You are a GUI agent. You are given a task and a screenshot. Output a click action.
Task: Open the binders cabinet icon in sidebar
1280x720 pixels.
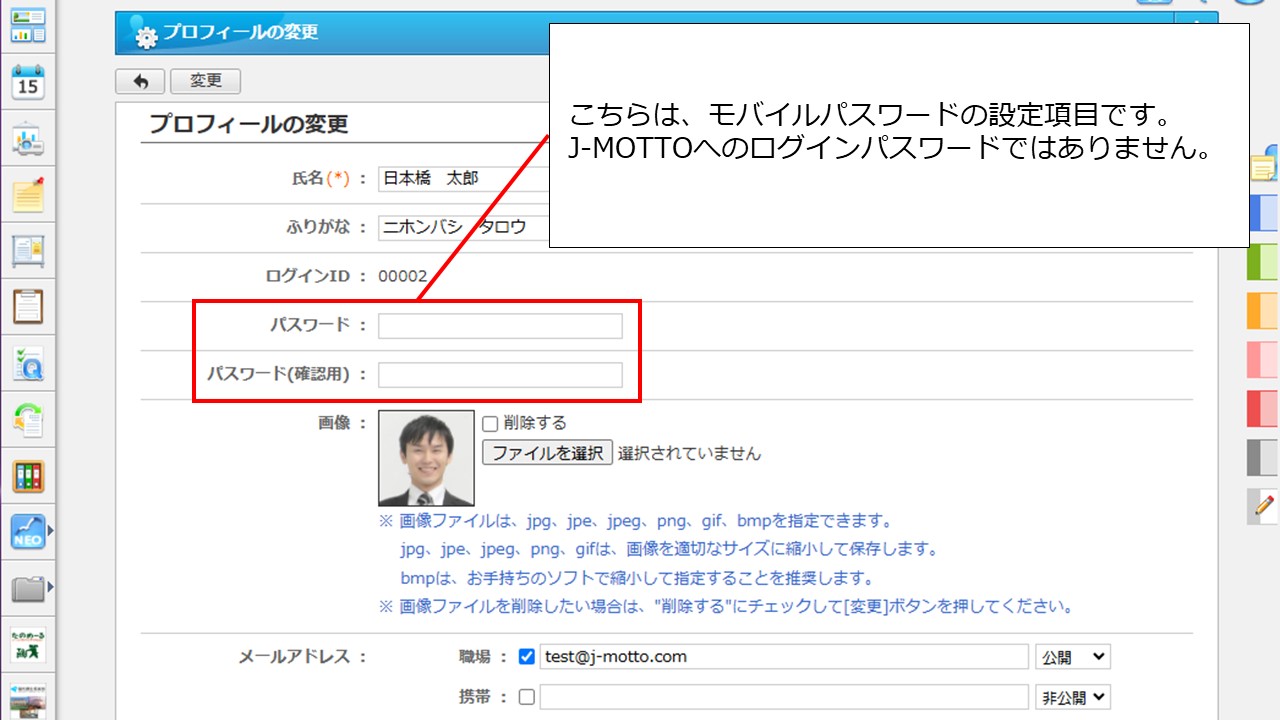pyautogui.click(x=28, y=476)
